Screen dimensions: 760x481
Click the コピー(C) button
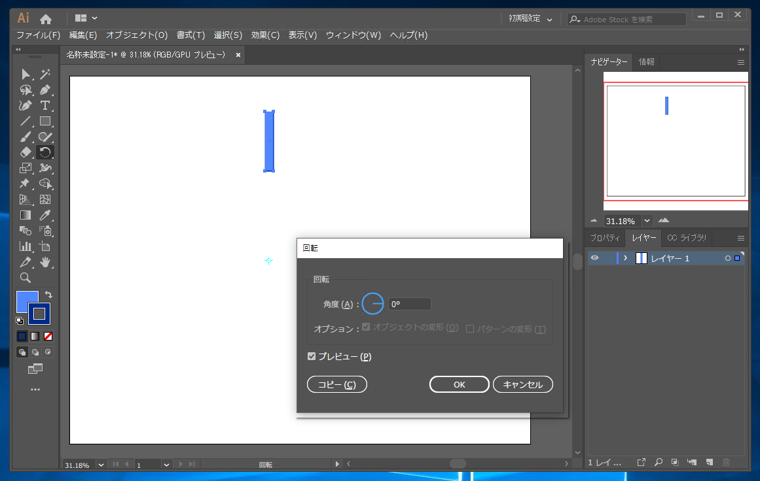point(337,385)
